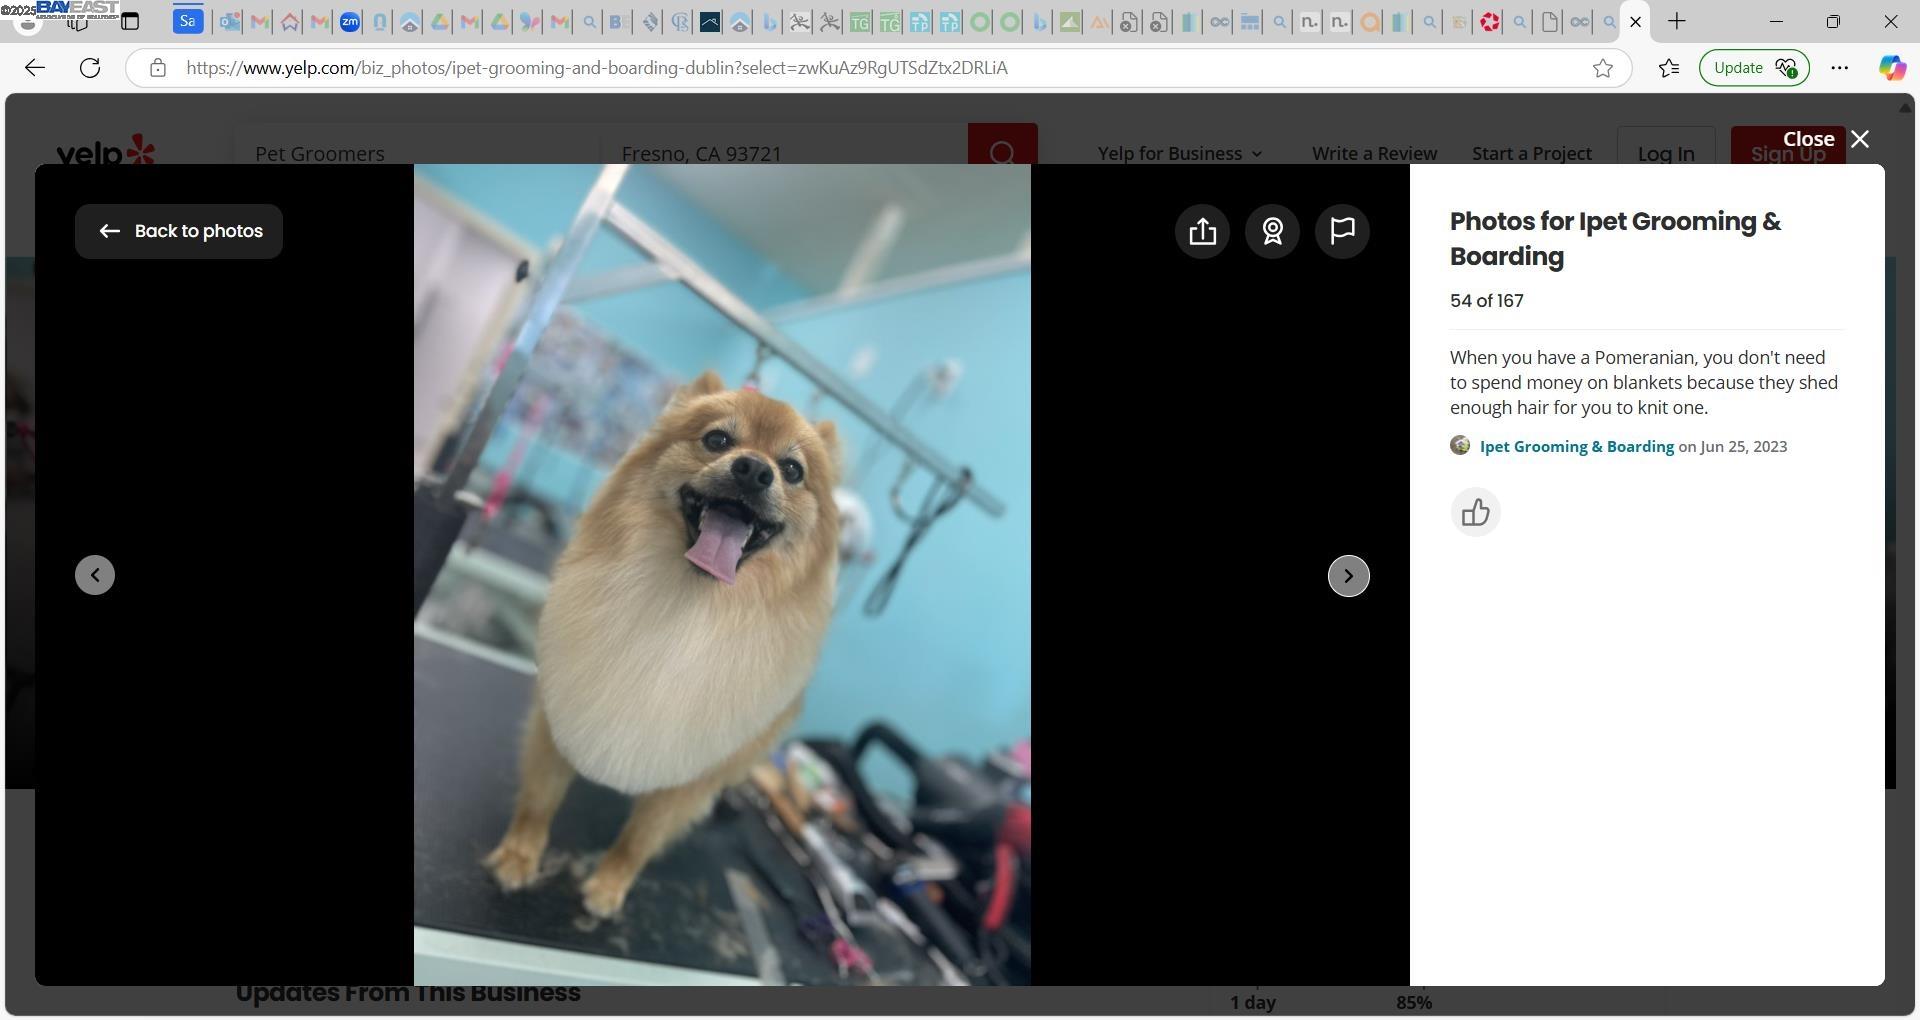Screen dimensions: 1920x1020
Task: Return via Back to photos button
Action: 179,231
